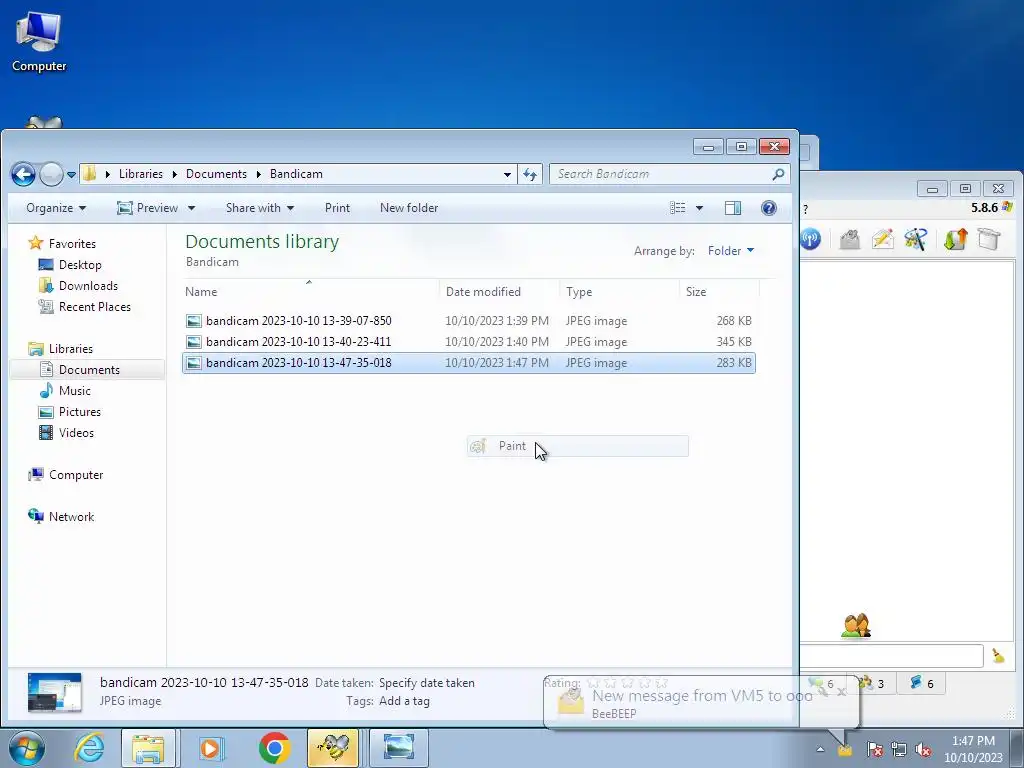Select Downloads under Favorites
The height and width of the screenshot is (768, 1024).
[88, 285]
